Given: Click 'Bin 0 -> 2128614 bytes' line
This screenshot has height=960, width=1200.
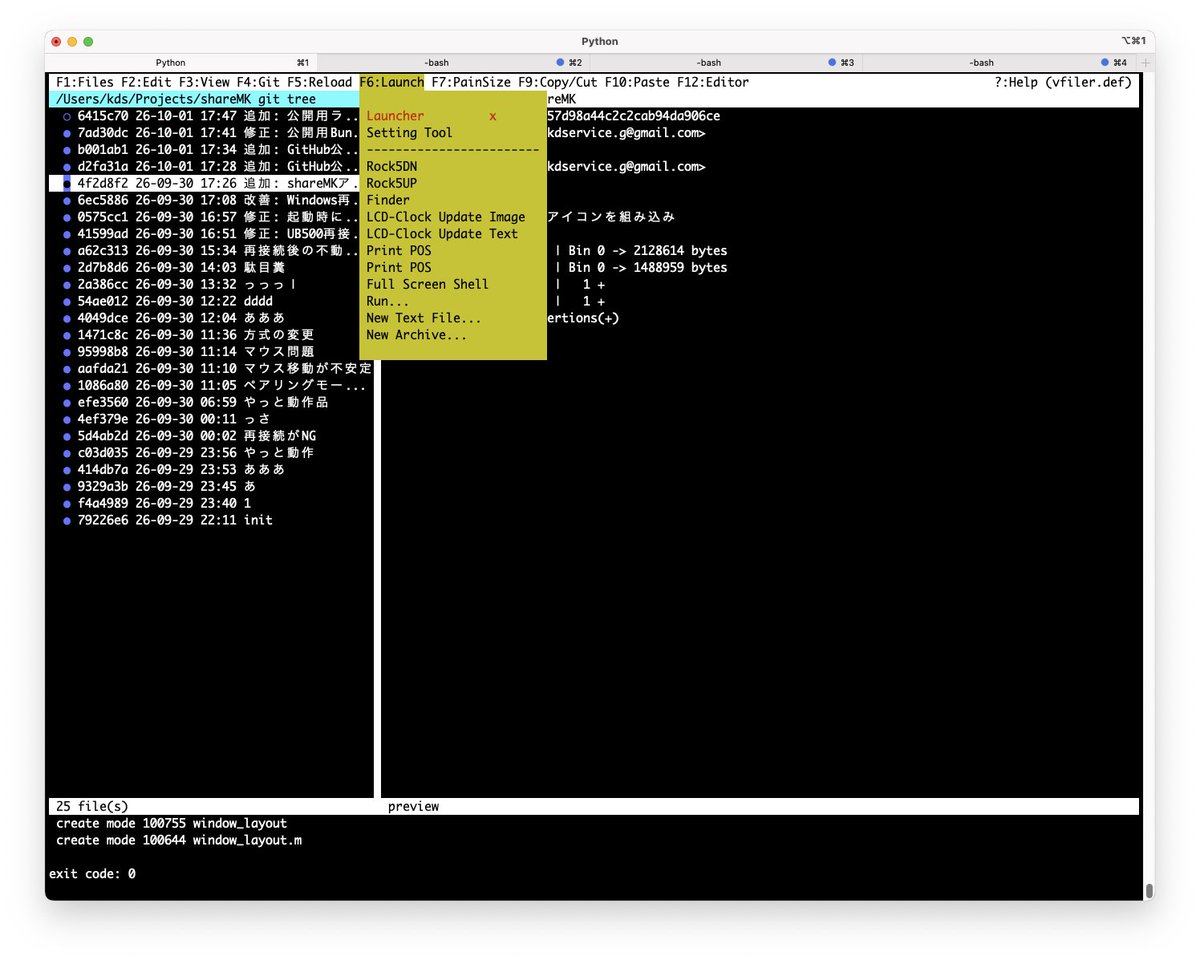Looking at the screenshot, I should (x=648, y=251).
